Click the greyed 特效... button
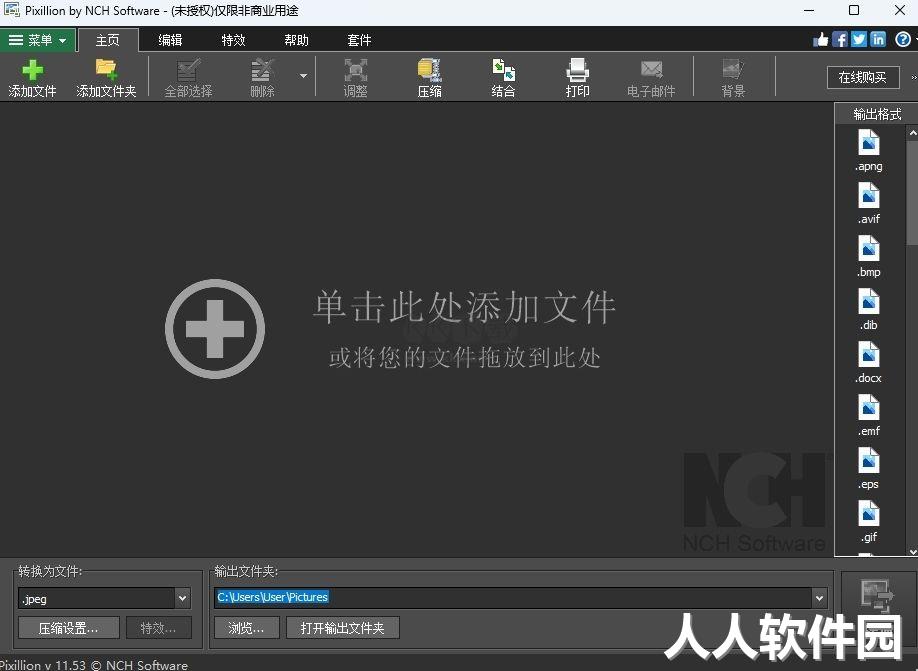Screen dimensions: 918x671 (158, 628)
